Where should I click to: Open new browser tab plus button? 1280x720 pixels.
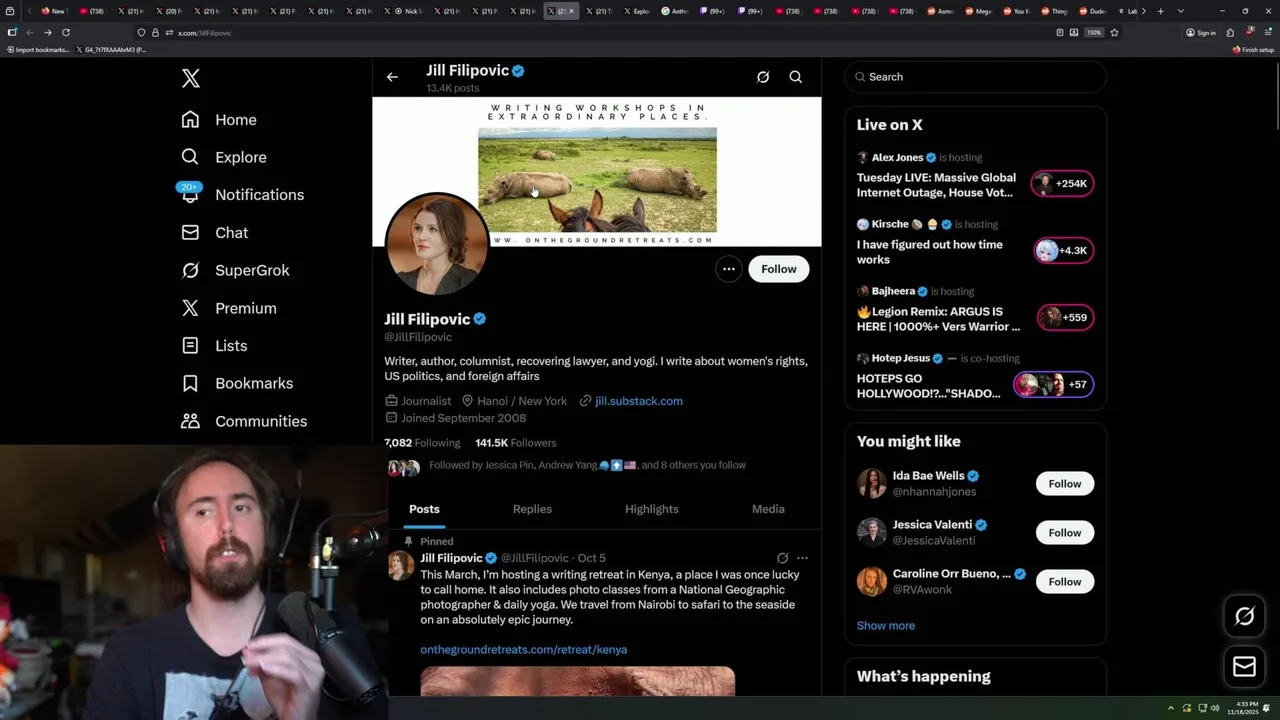[1160, 11]
